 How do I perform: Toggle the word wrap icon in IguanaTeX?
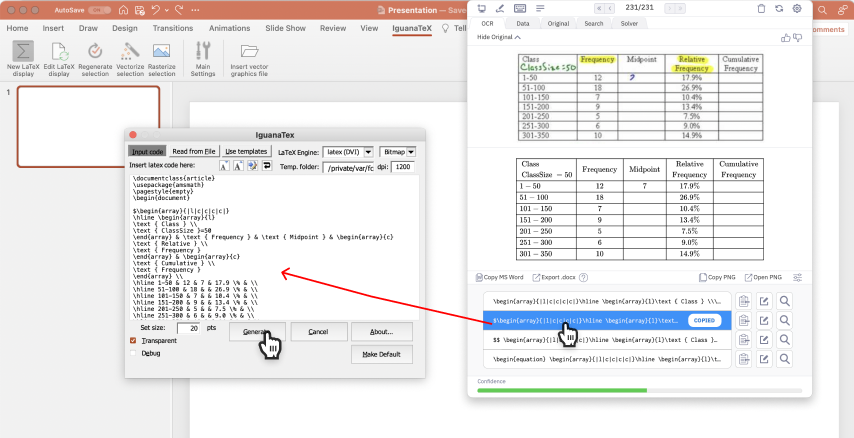click(x=267, y=166)
